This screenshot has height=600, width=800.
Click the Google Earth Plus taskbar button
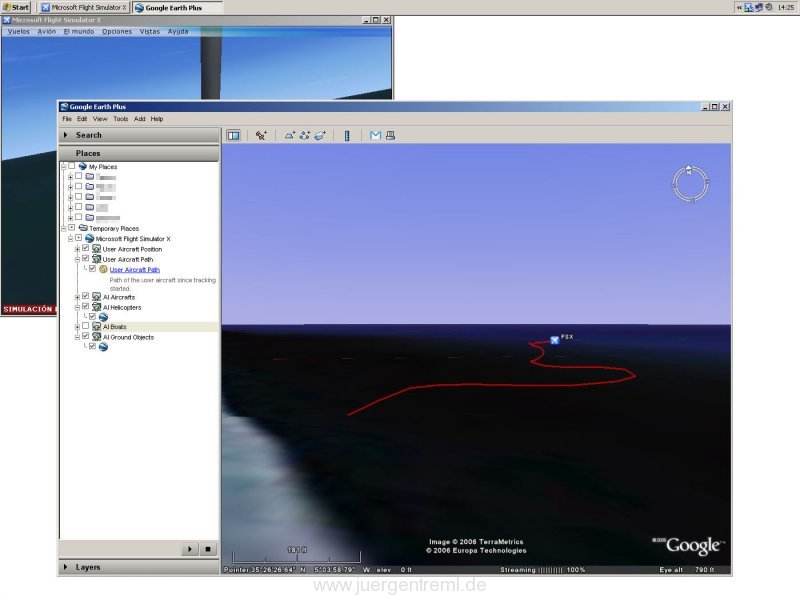(x=178, y=7)
